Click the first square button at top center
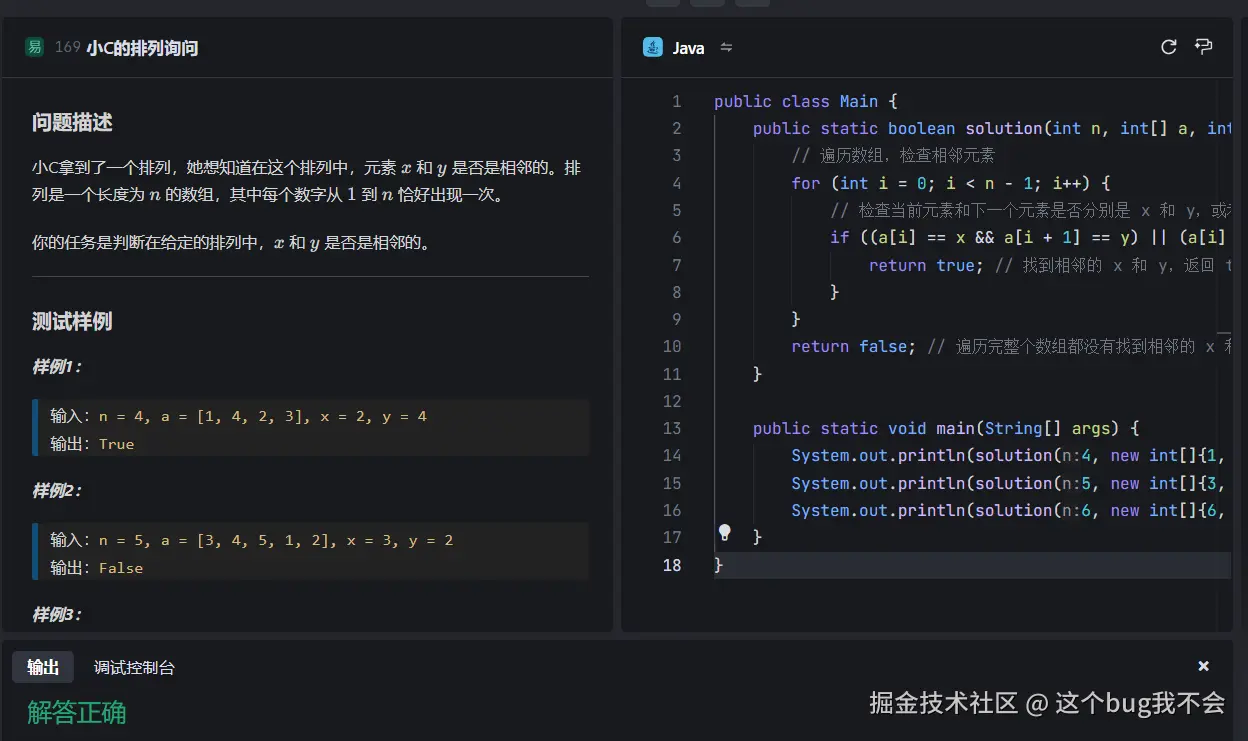The width and height of the screenshot is (1248, 741). 663,3
